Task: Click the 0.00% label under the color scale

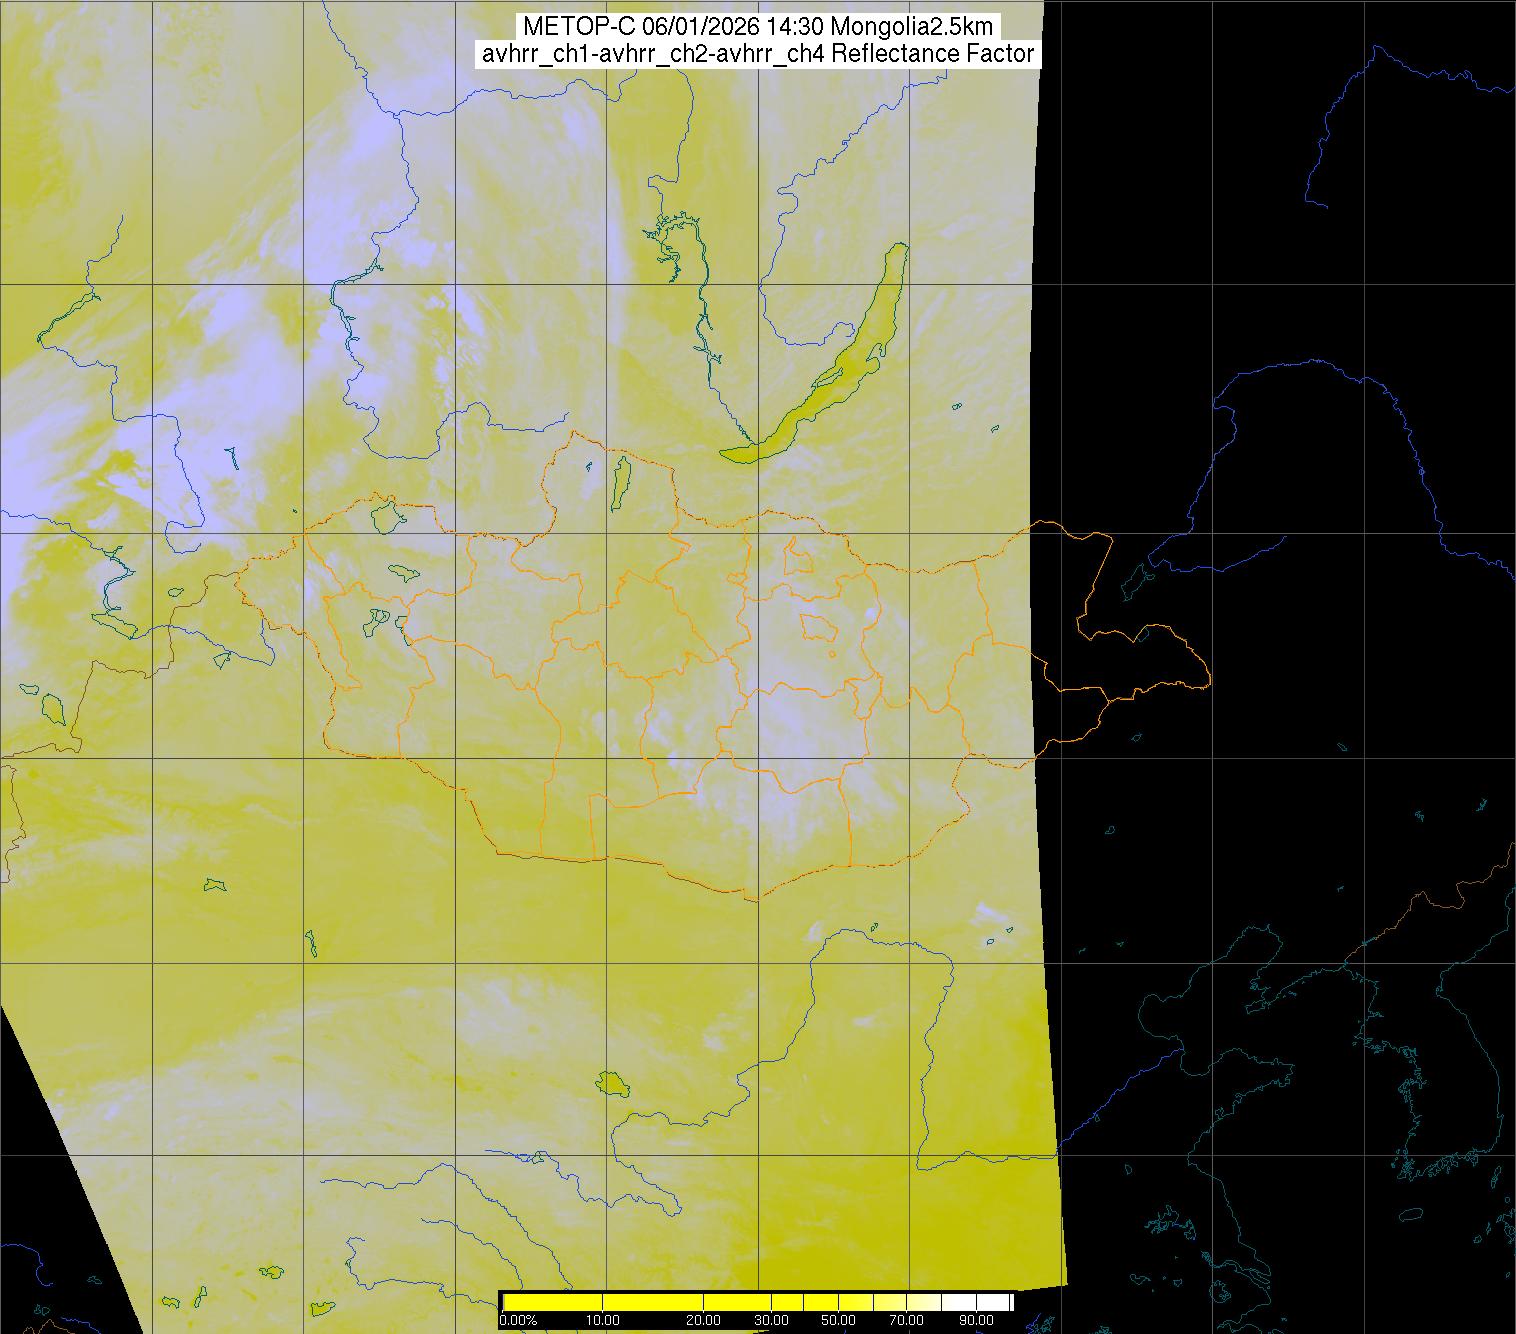Action: [517, 1321]
